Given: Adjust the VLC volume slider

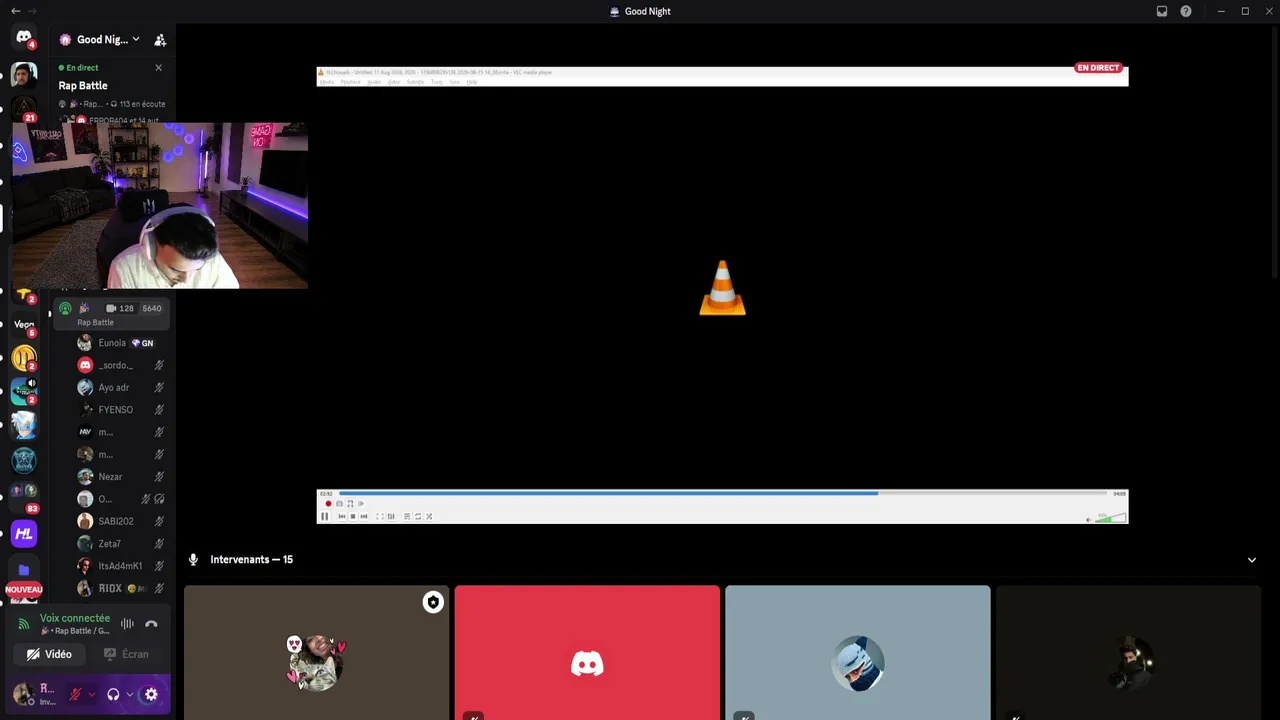Looking at the screenshot, I should [1109, 518].
